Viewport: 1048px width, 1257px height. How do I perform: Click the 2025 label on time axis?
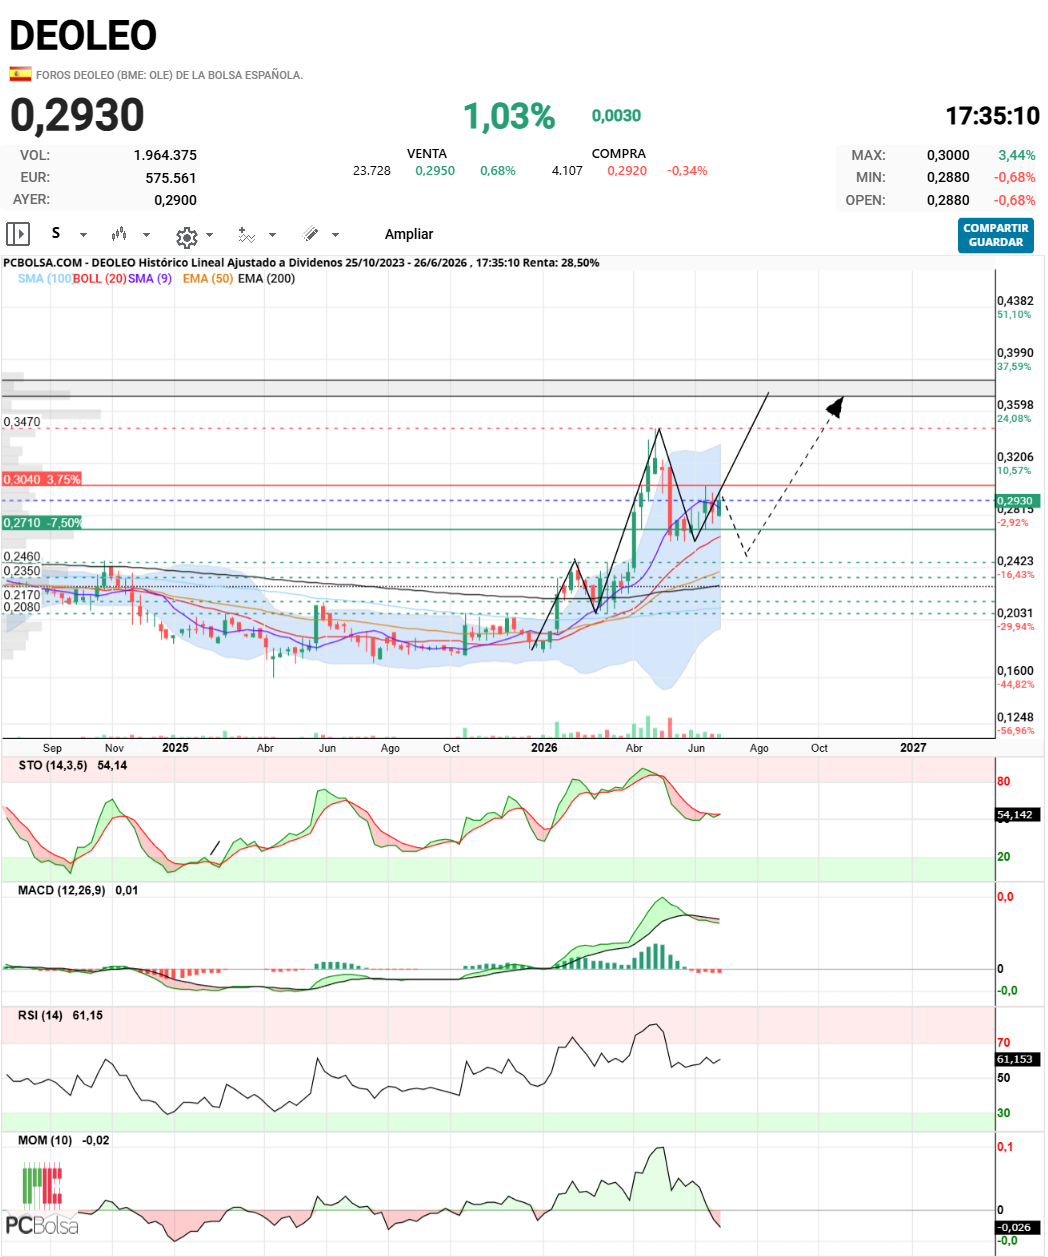click(x=175, y=747)
